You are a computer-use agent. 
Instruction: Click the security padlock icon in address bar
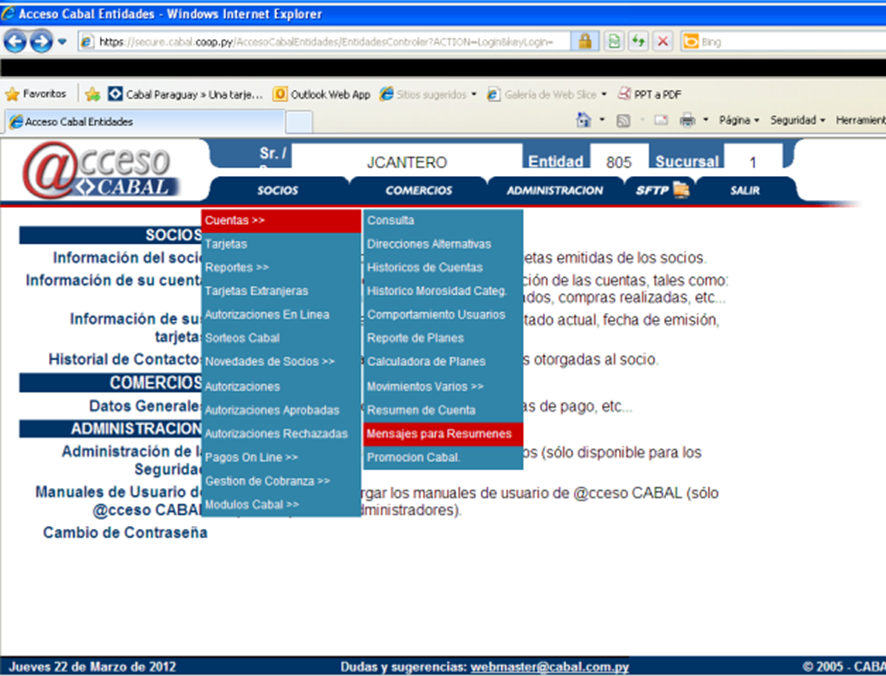585,41
